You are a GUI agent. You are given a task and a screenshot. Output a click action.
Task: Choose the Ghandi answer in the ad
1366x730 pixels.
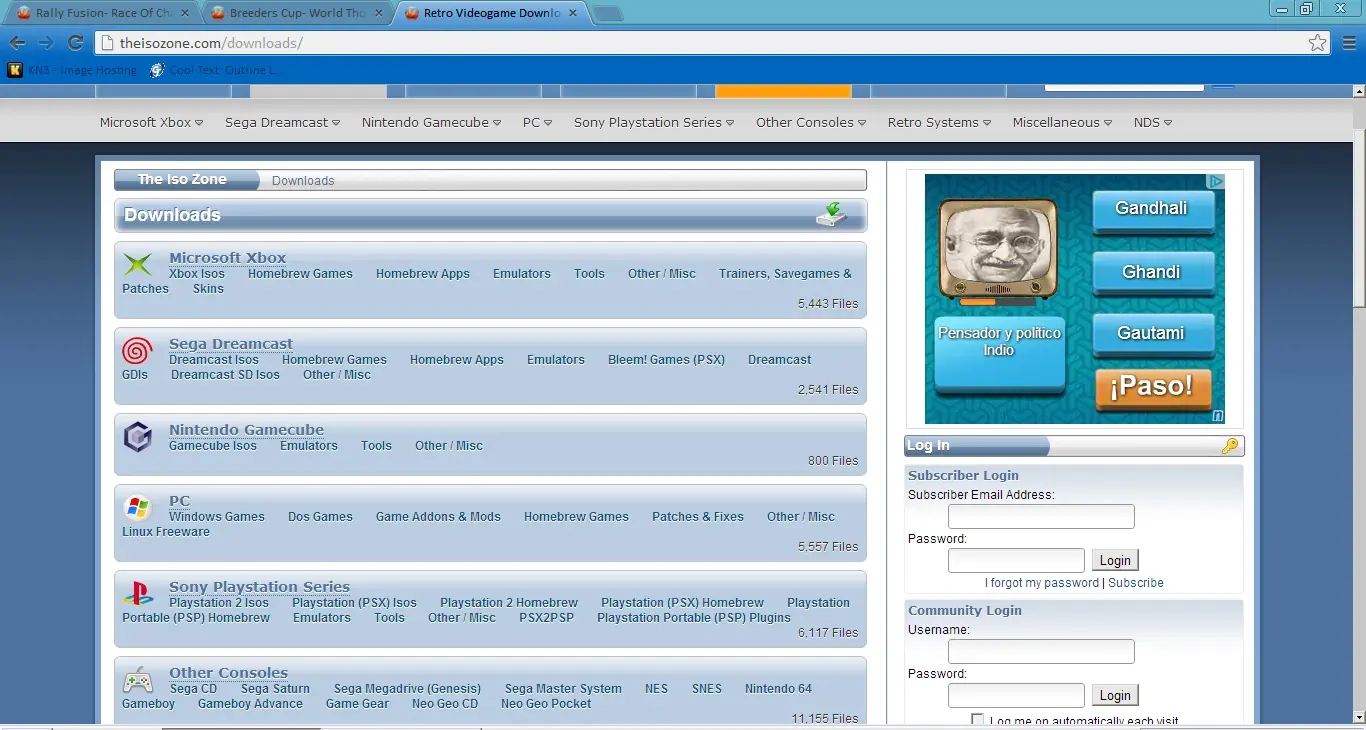pos(1152,273)
